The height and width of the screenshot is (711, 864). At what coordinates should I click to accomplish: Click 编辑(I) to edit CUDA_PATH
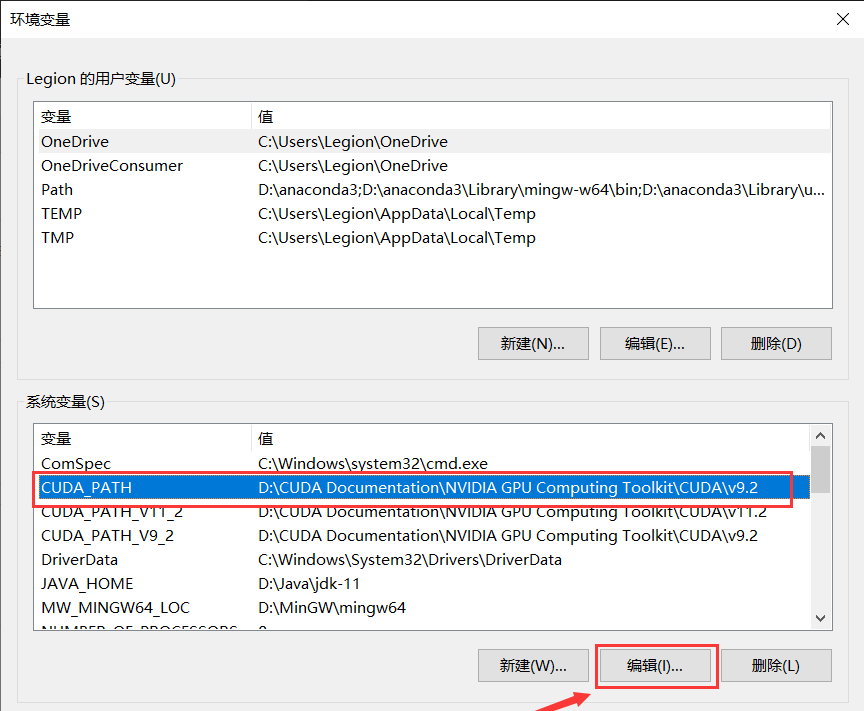coord(655,665)
